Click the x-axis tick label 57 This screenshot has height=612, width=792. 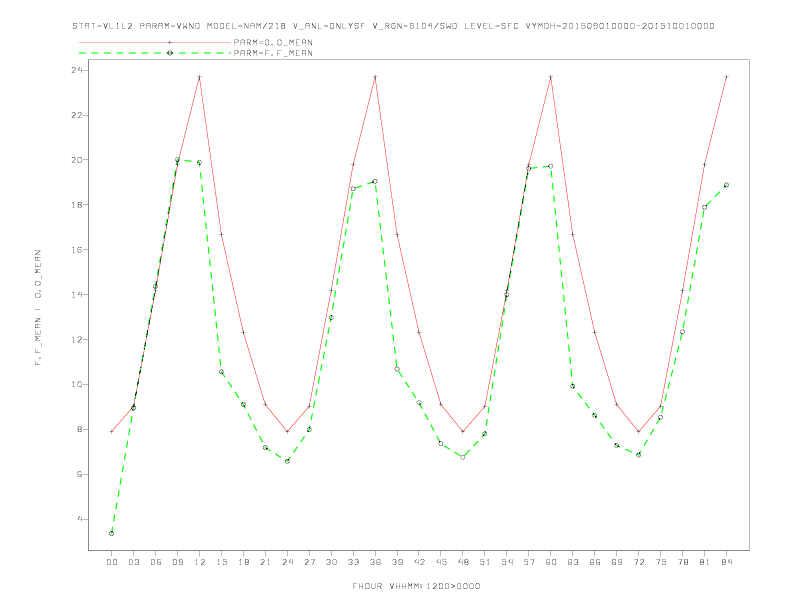pyautogui.click(x=529, y=562)
